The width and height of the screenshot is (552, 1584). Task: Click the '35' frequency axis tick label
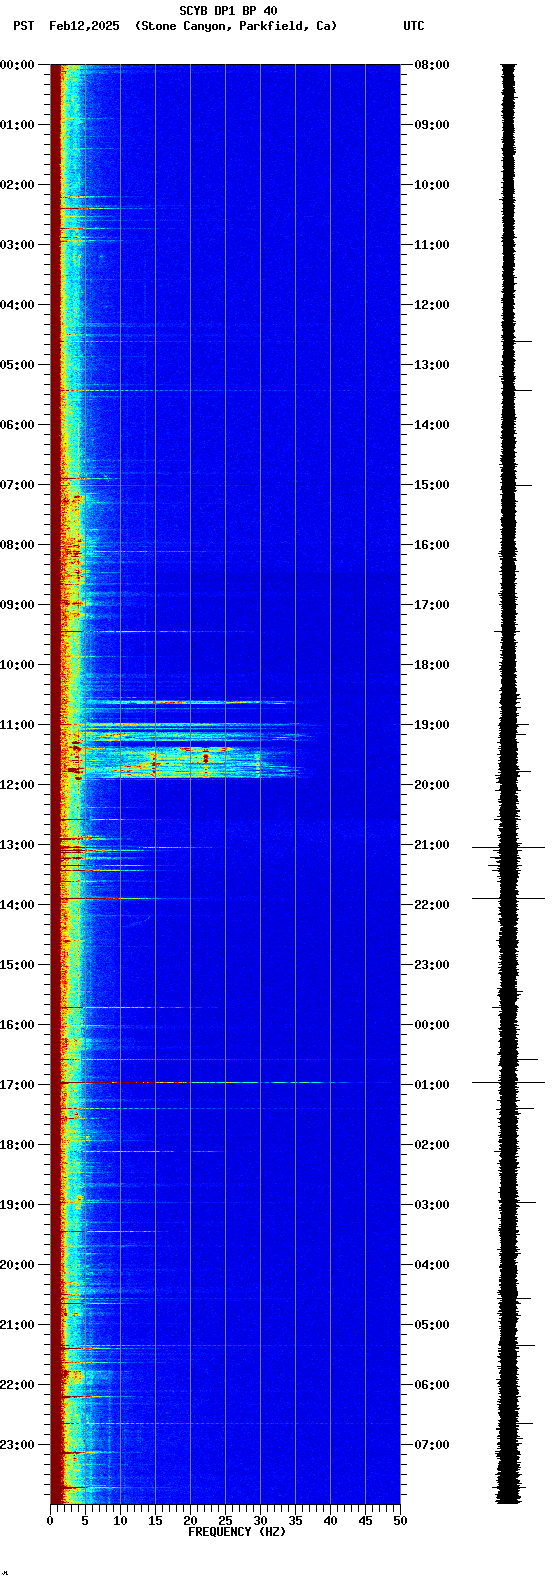point(295,1521)
